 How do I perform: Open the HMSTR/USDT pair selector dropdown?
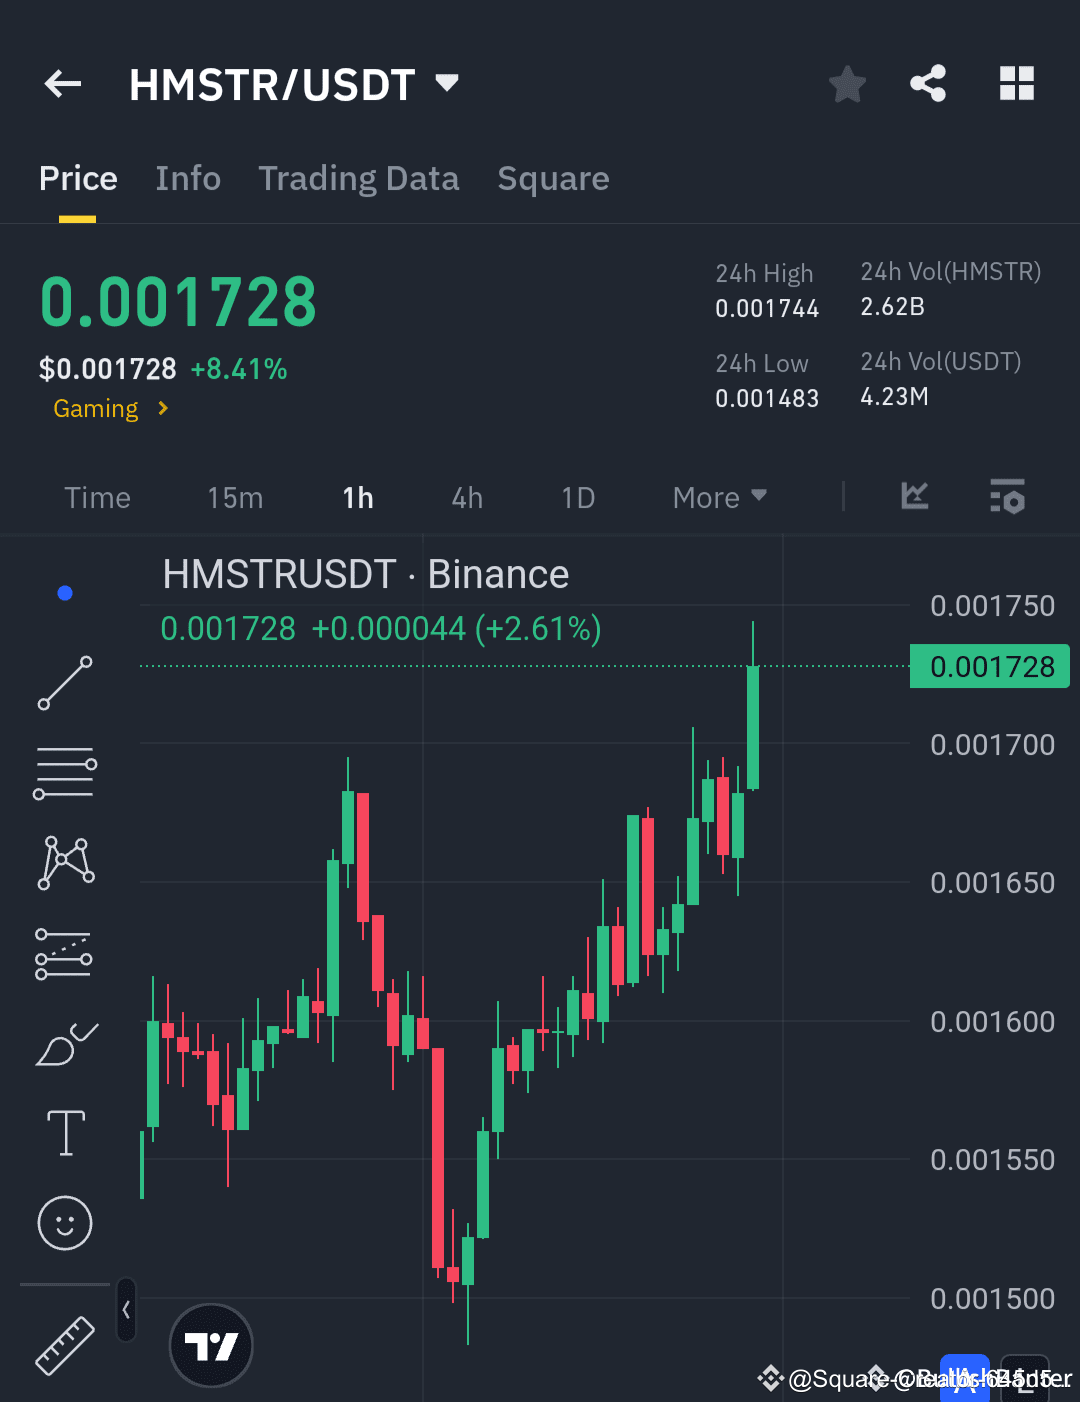pos(447,84)
